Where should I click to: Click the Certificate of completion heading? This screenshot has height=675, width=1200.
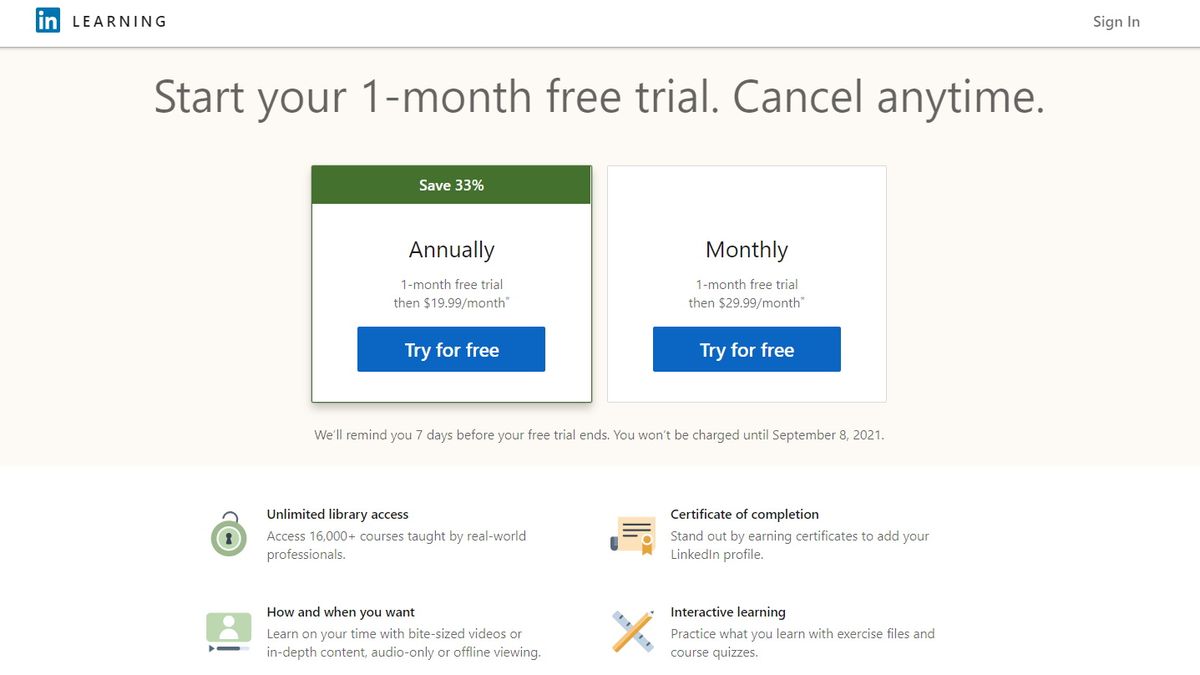pyautogui.click(x=744, y=514)
